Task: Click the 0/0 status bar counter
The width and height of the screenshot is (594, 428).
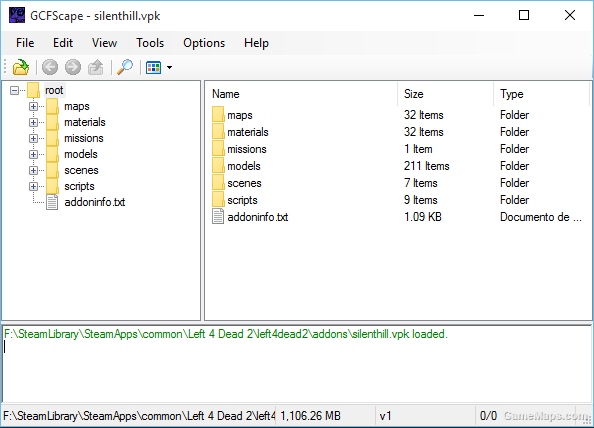Action: [x=488, y=416]
